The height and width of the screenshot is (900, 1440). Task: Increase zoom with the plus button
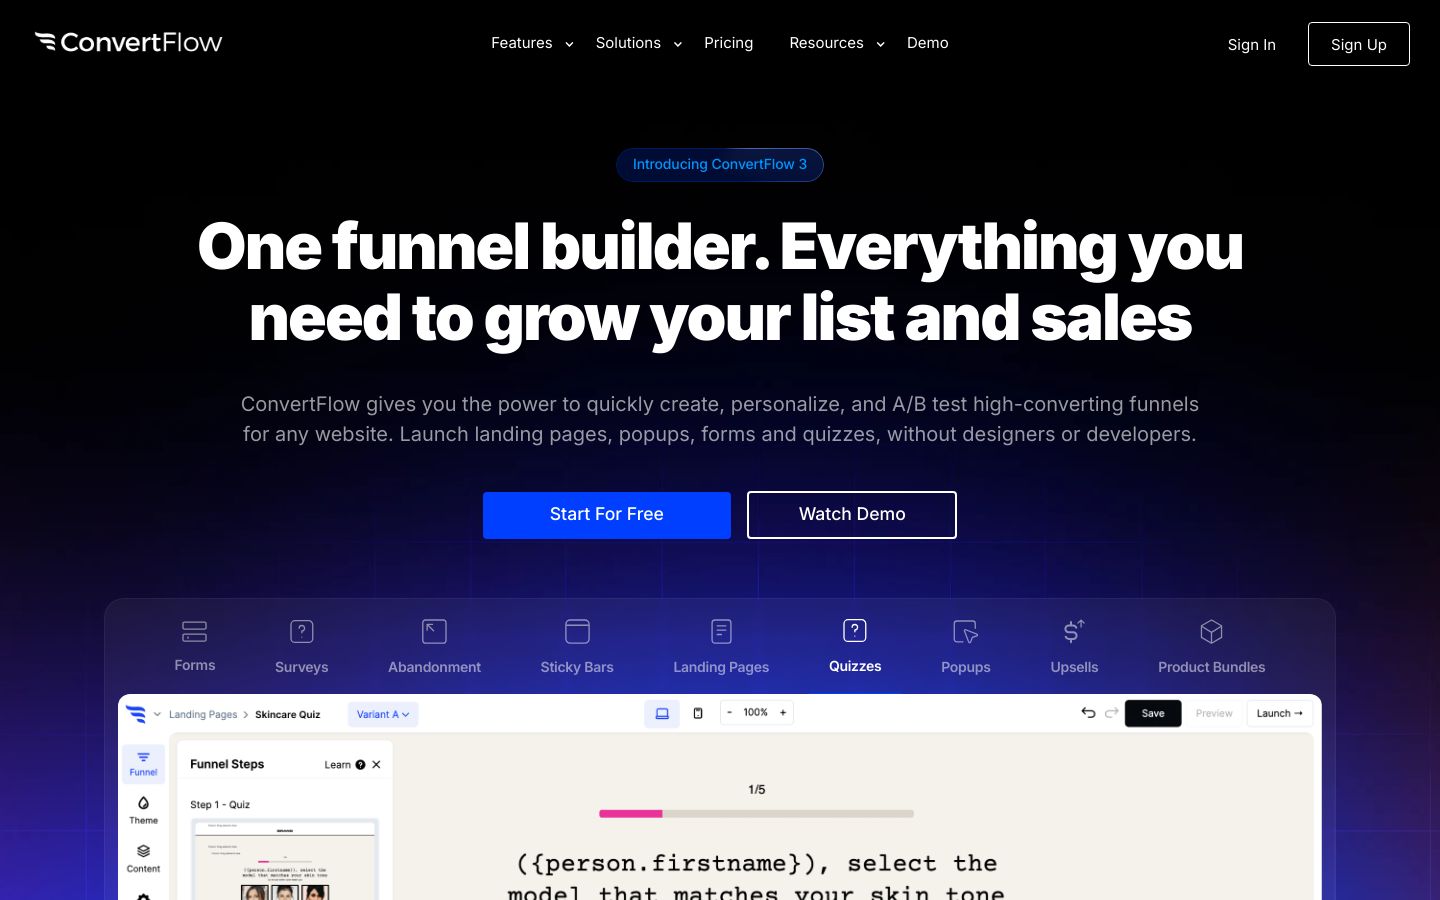[x=783, y=713]
